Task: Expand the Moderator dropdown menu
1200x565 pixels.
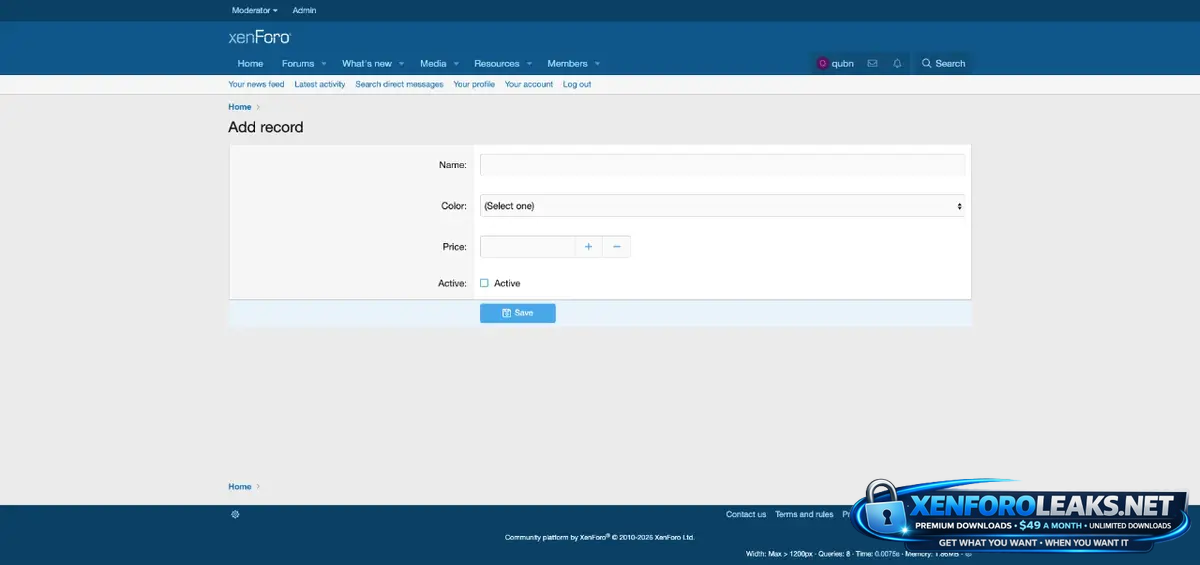Action: click(x=254, y=10)
